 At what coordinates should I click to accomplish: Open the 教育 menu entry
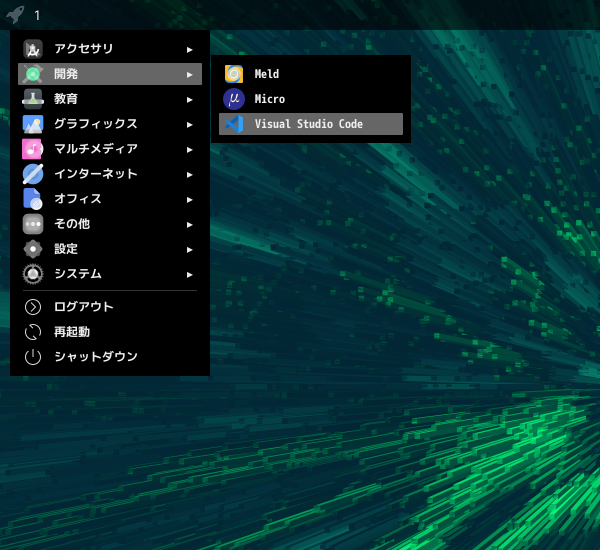tap(110, 99)
